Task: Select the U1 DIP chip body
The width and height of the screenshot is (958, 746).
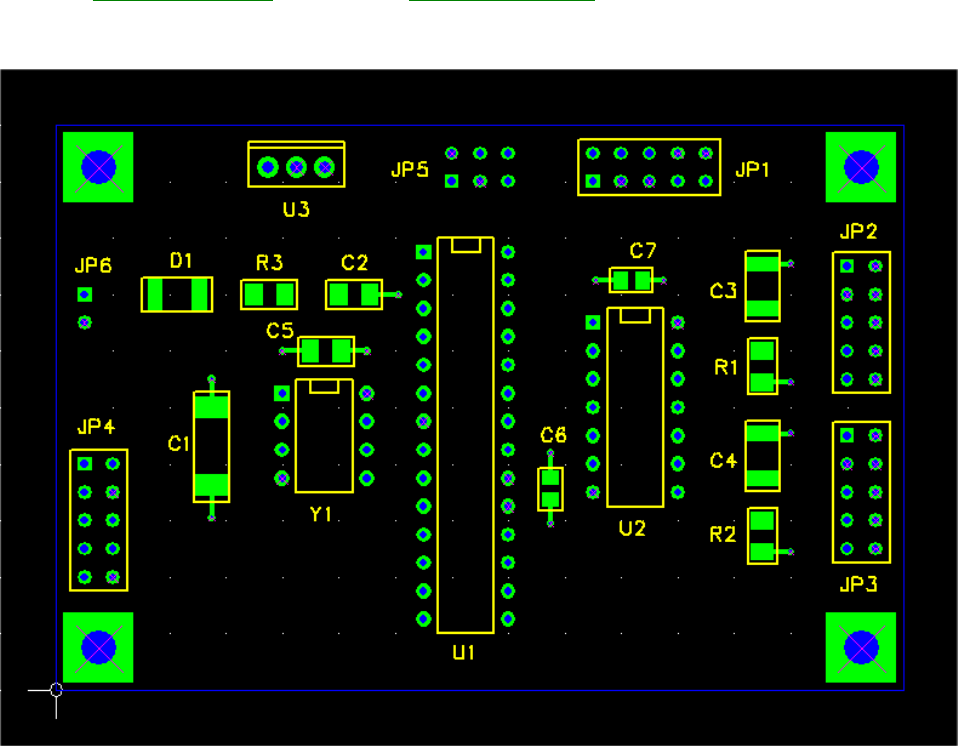Action: point(466,435)
